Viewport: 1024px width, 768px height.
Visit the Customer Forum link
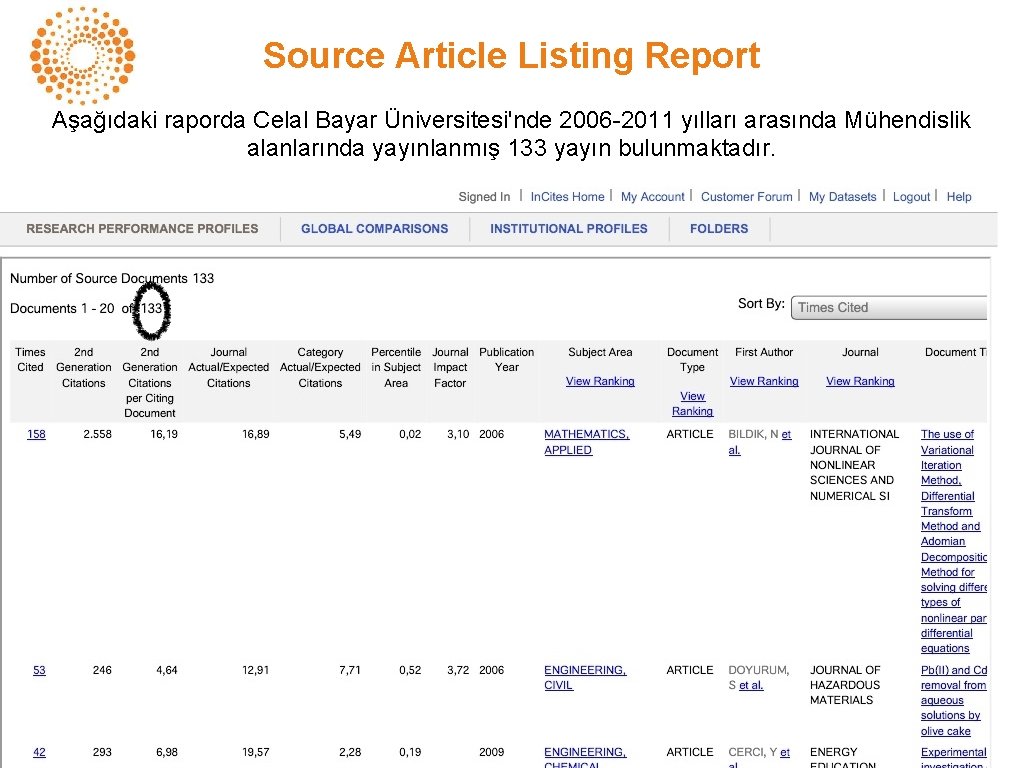tap(746, 197)
